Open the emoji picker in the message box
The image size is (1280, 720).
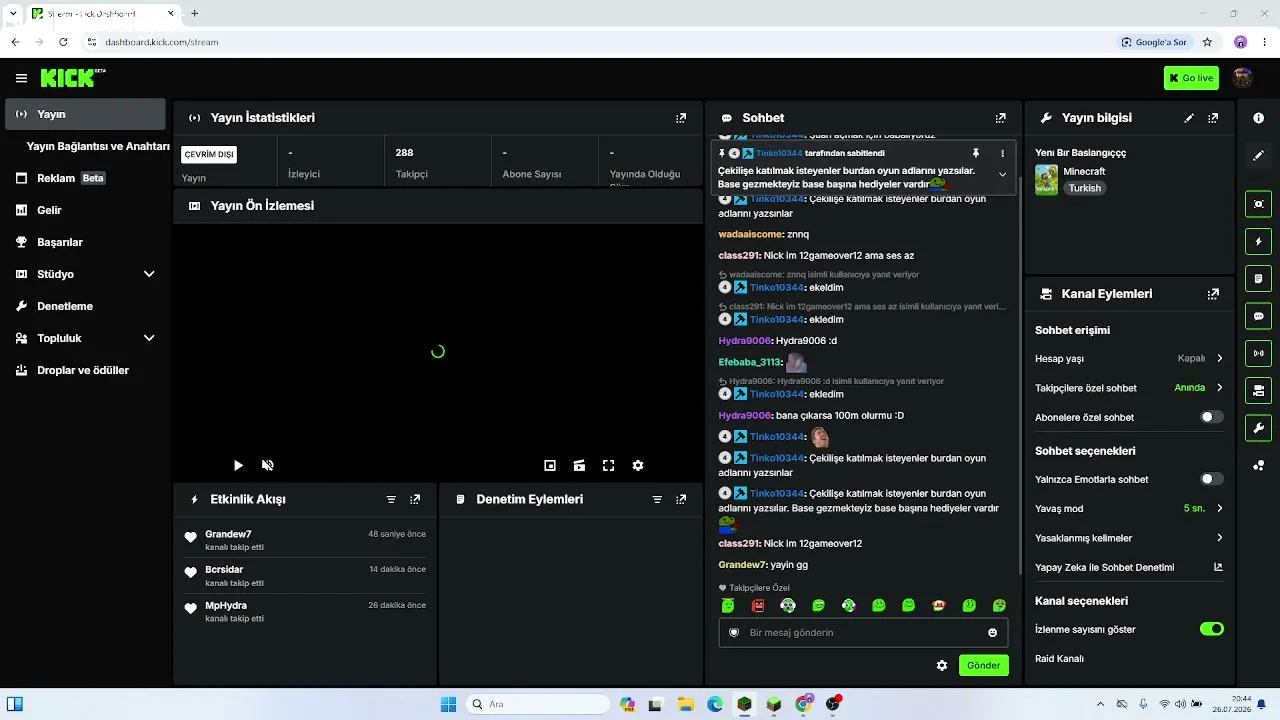tap(992, 633)
